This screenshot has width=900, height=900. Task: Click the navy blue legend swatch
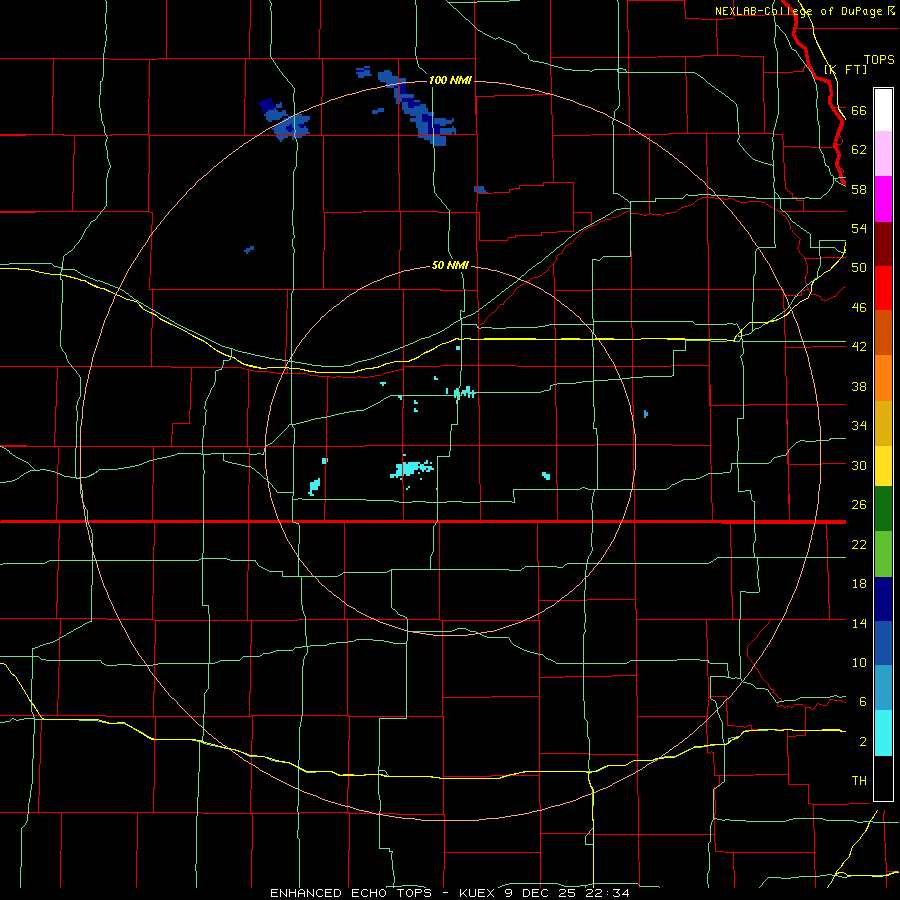point(883,599)
